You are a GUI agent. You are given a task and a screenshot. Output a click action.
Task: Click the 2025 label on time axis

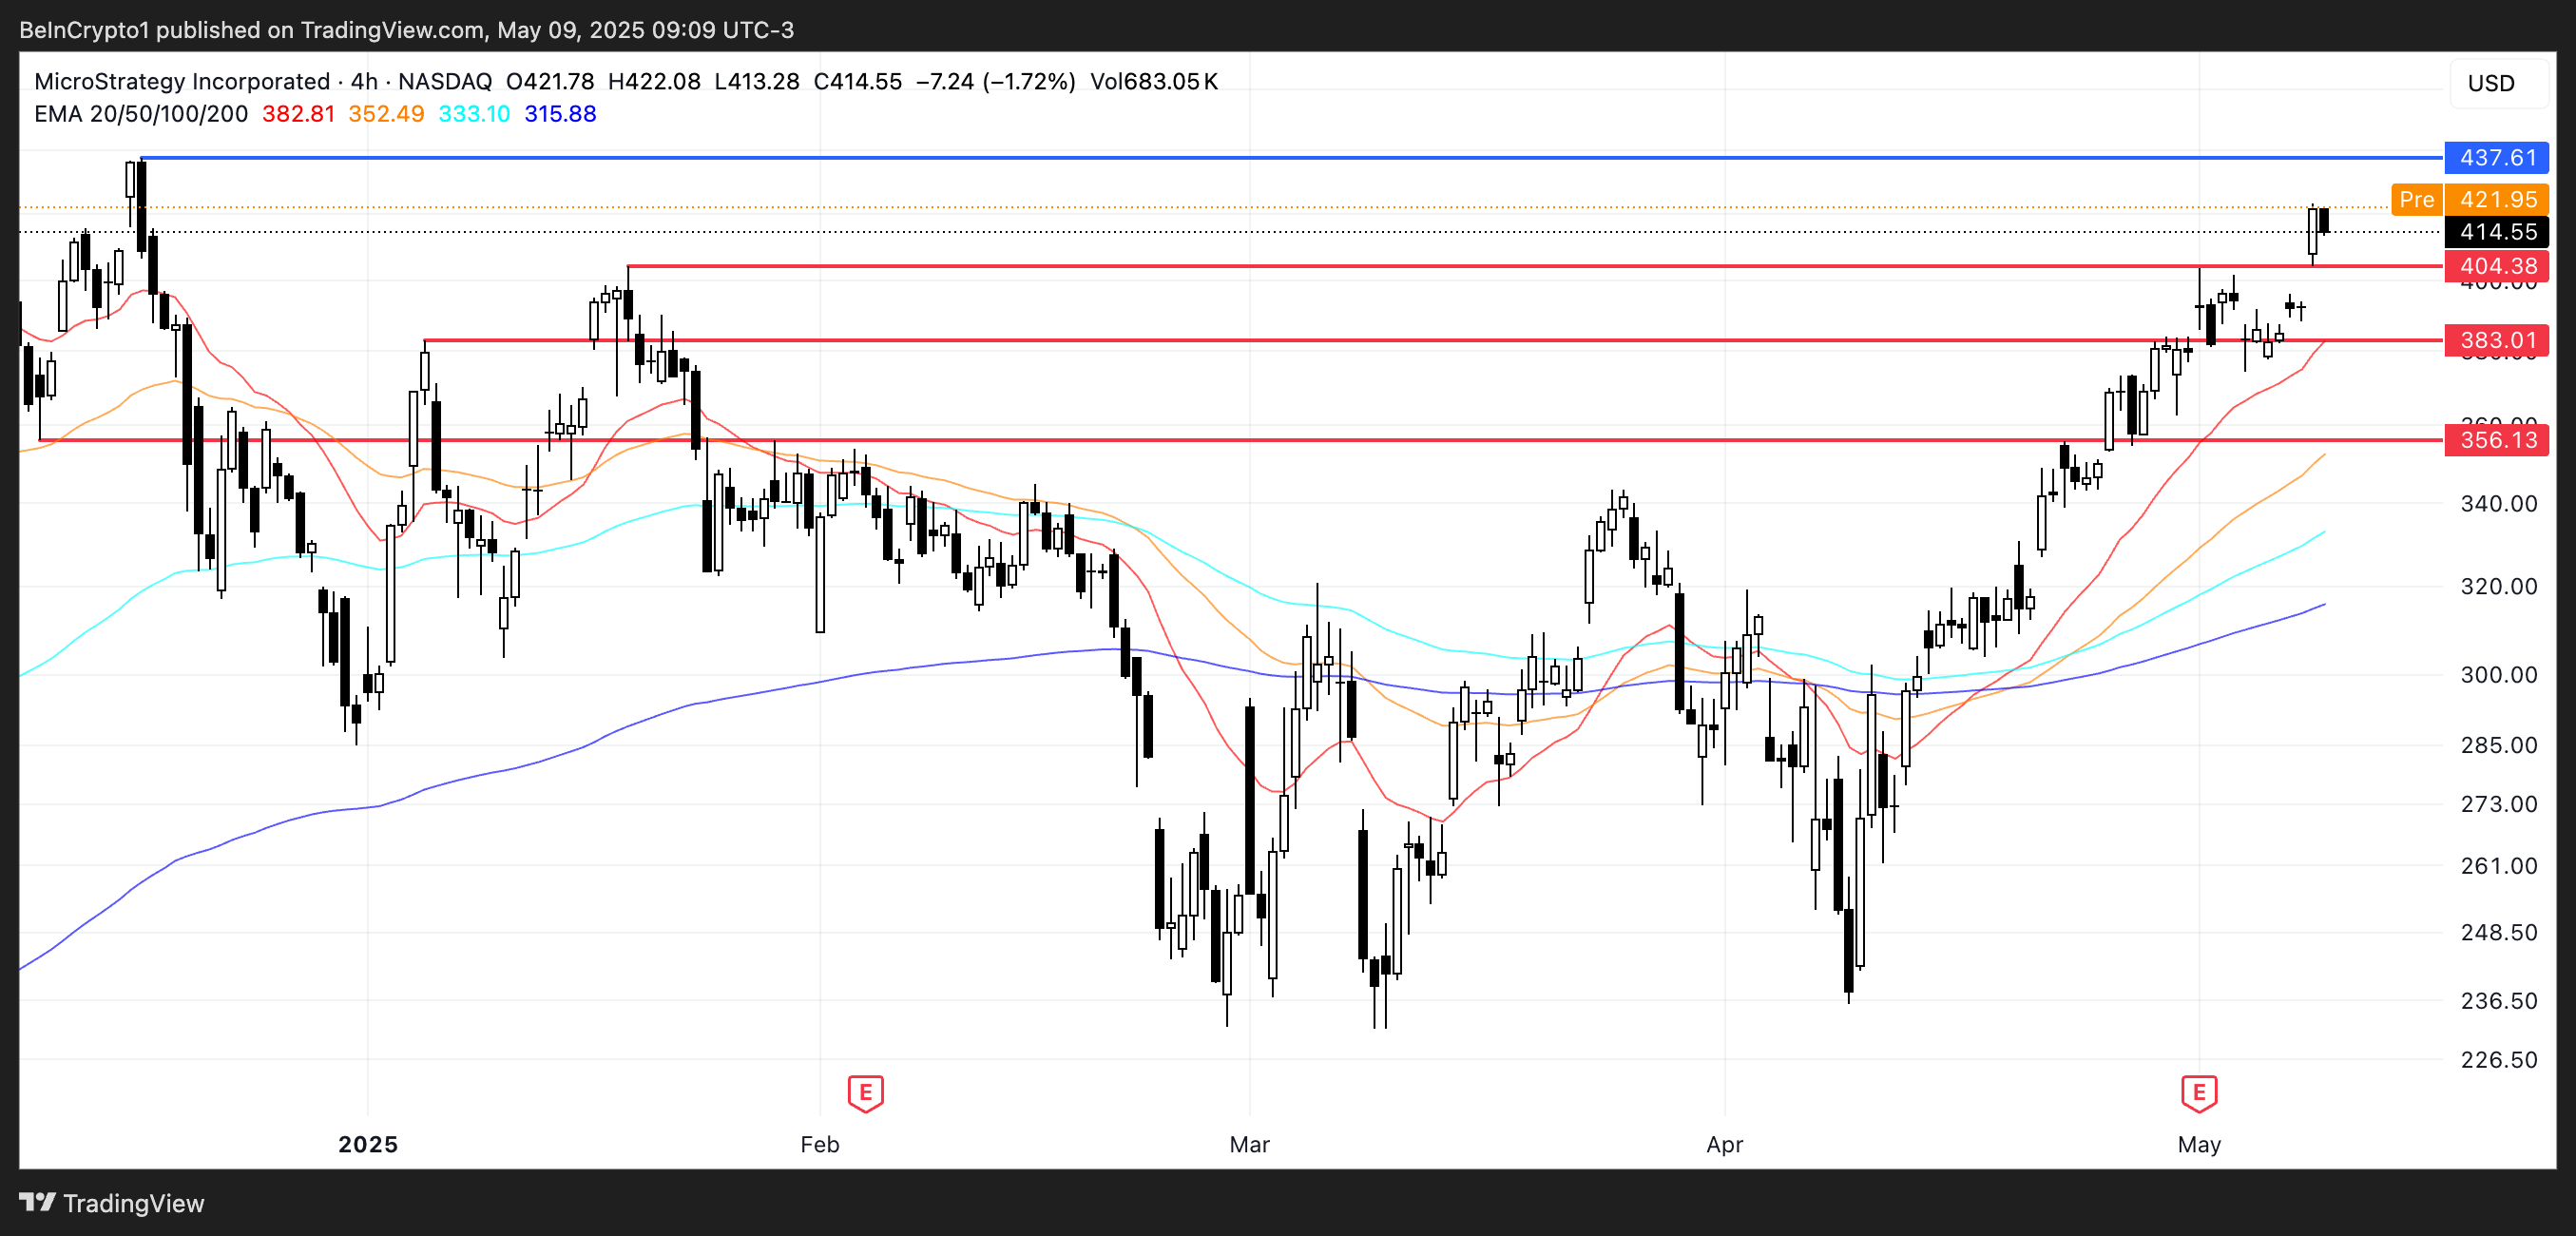(x=368, y=1145)
